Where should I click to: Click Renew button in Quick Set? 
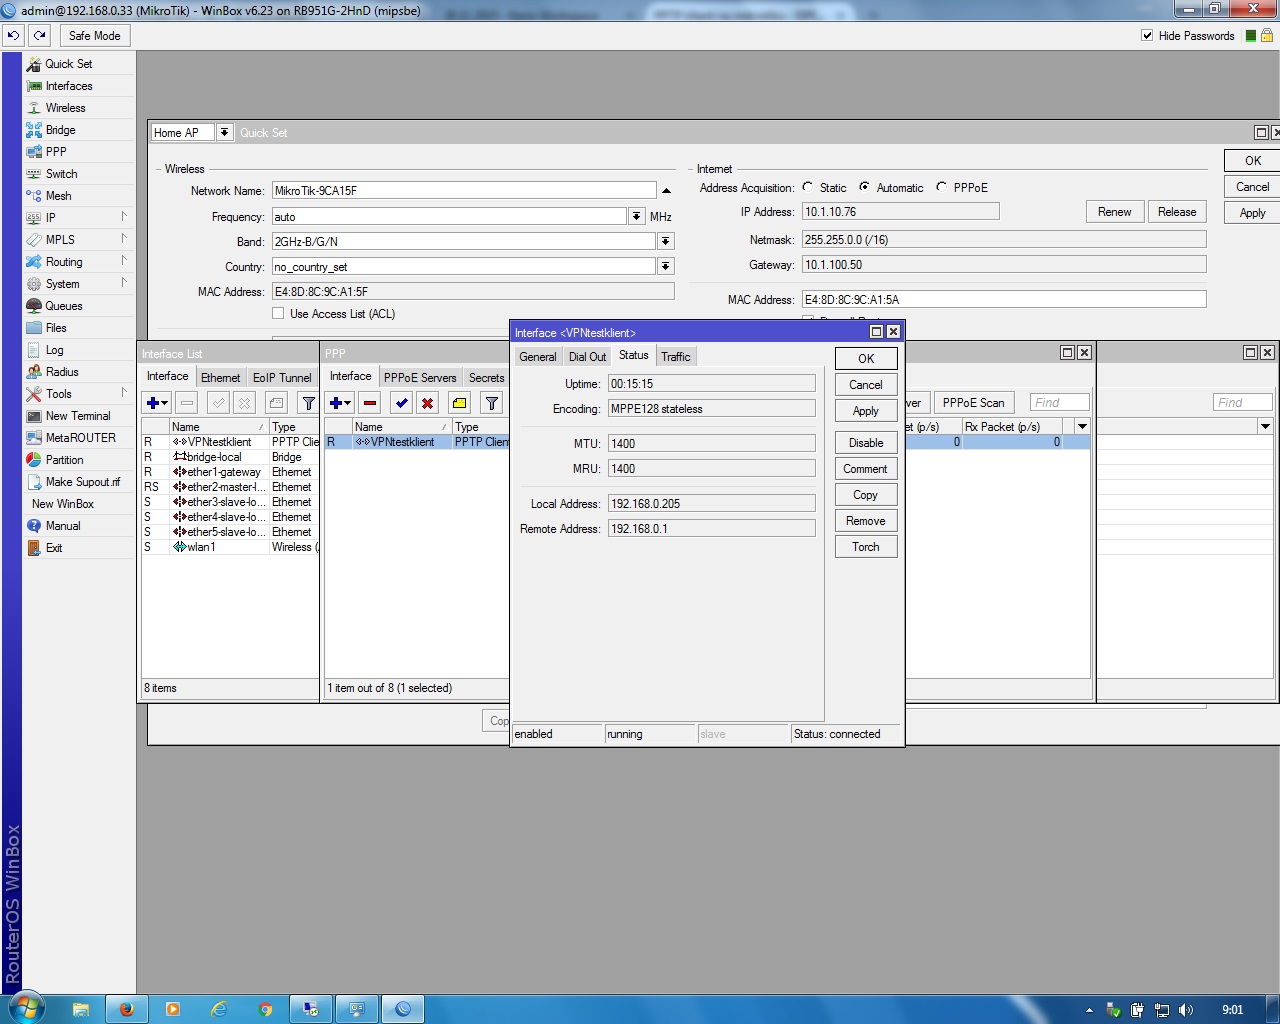1115,212
